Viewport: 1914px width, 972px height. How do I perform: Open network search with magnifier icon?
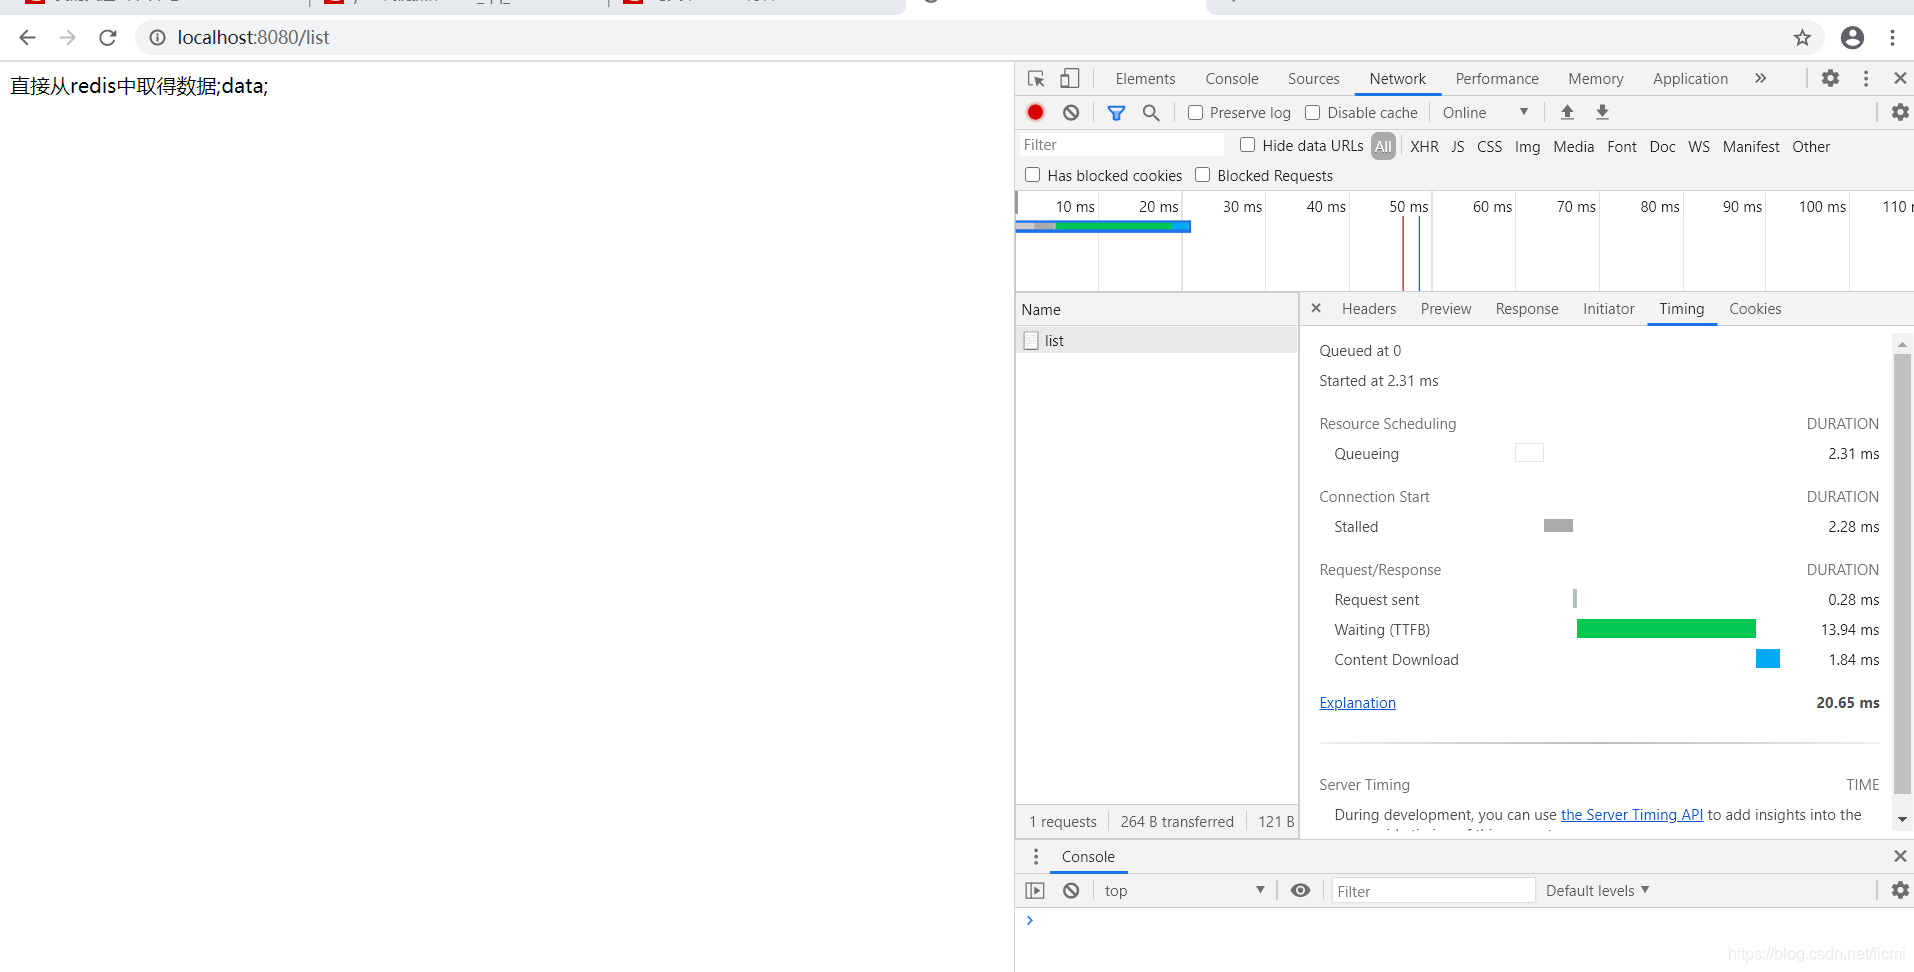click(1151, 113)
